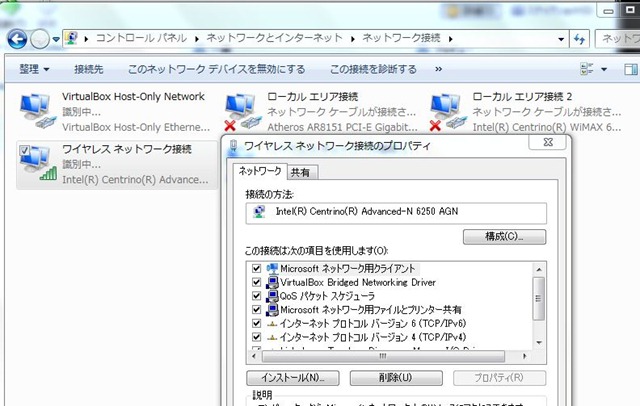Image resolution: width=640 pixels, height=406 pixels.
Task: Click the refresh button beside address bar
Action: 579,39
